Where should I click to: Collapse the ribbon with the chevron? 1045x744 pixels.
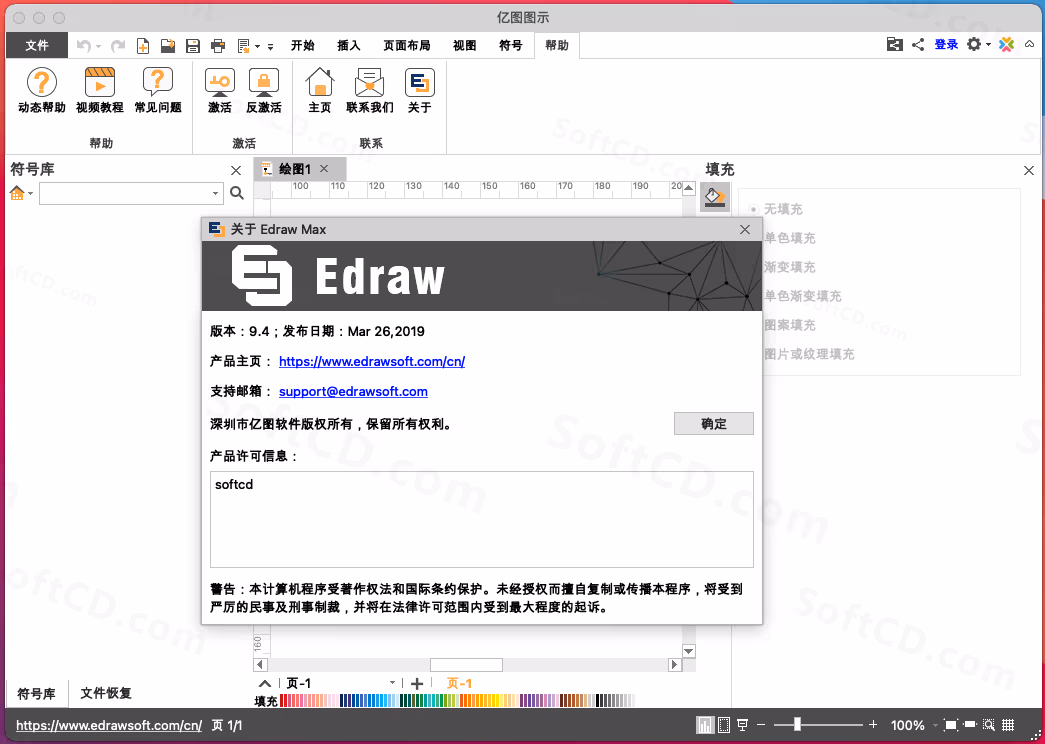point(1030,45)
